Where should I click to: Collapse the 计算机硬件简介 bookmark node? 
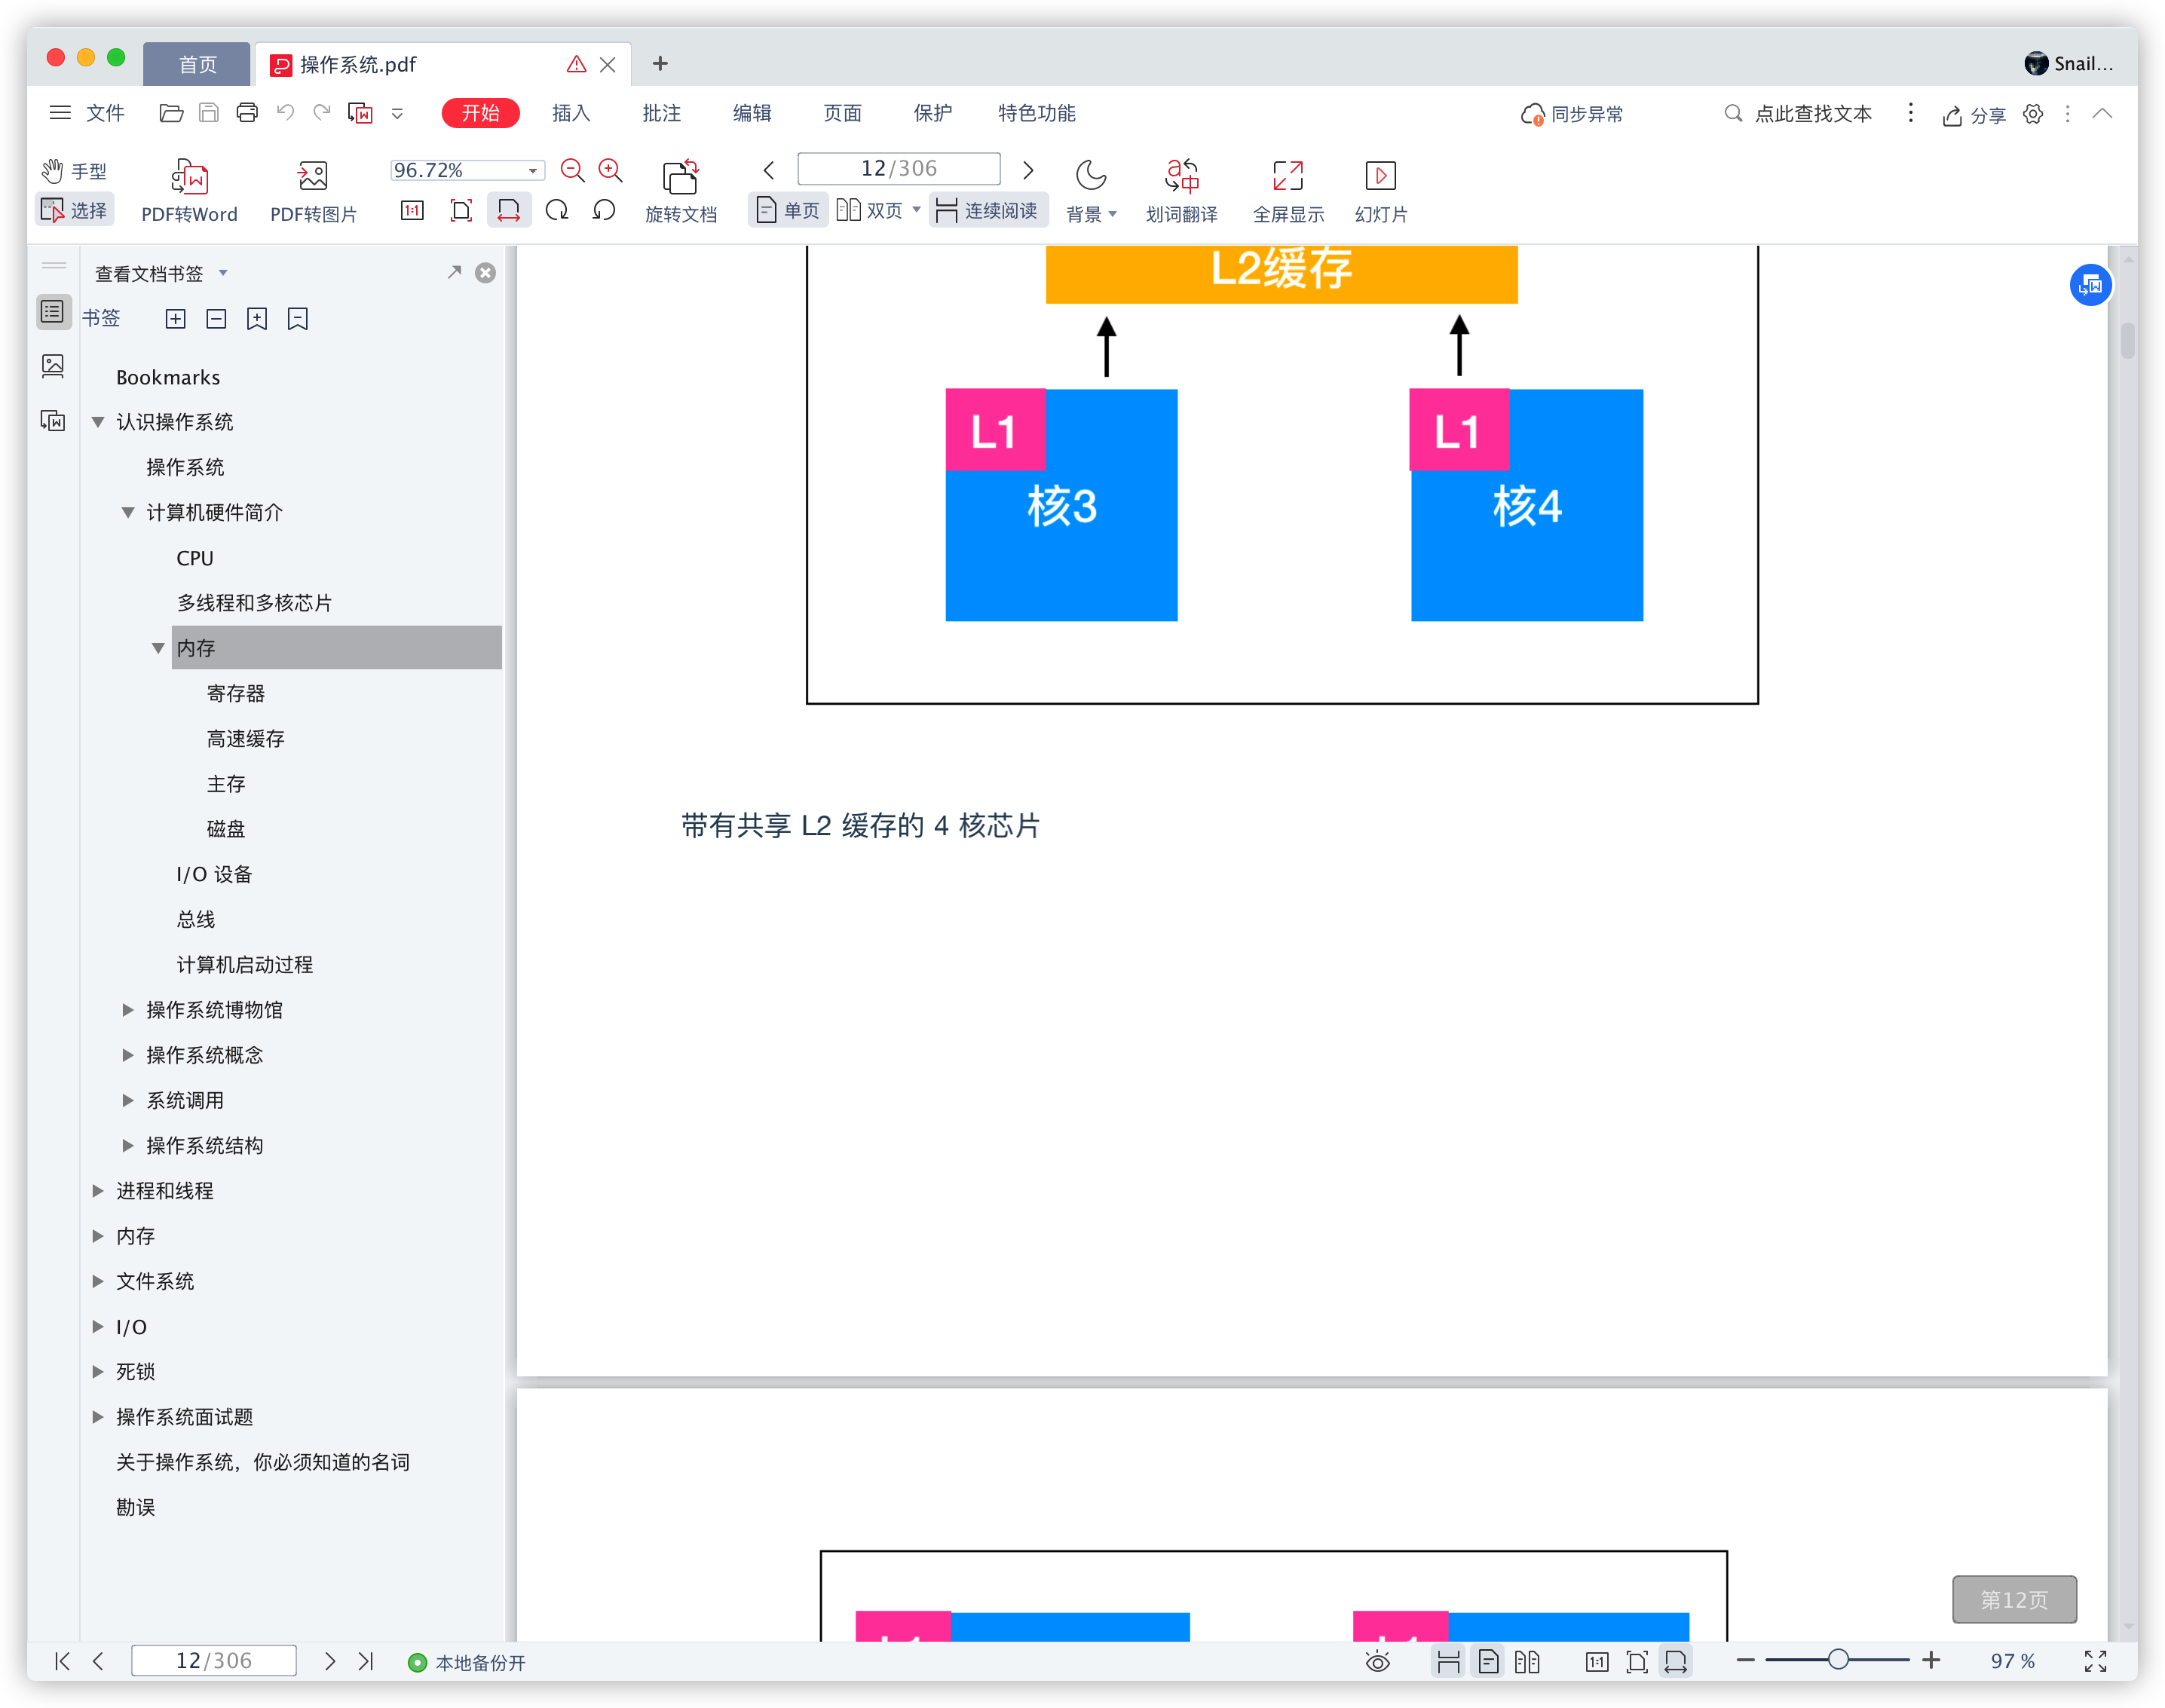[128, 513]
